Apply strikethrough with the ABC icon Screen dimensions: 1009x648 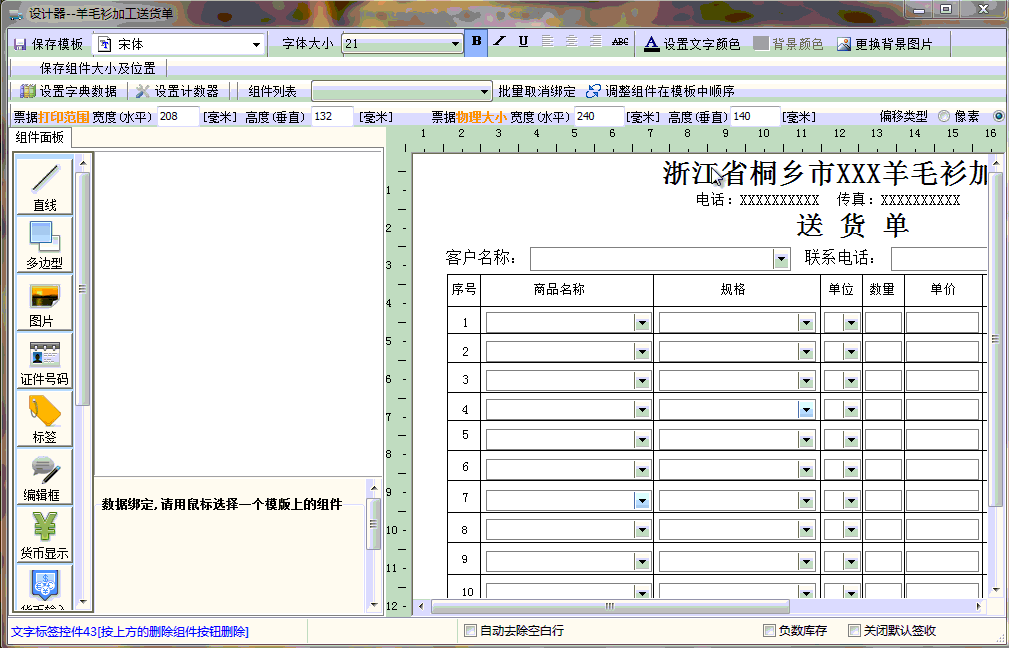click(618, 44)
